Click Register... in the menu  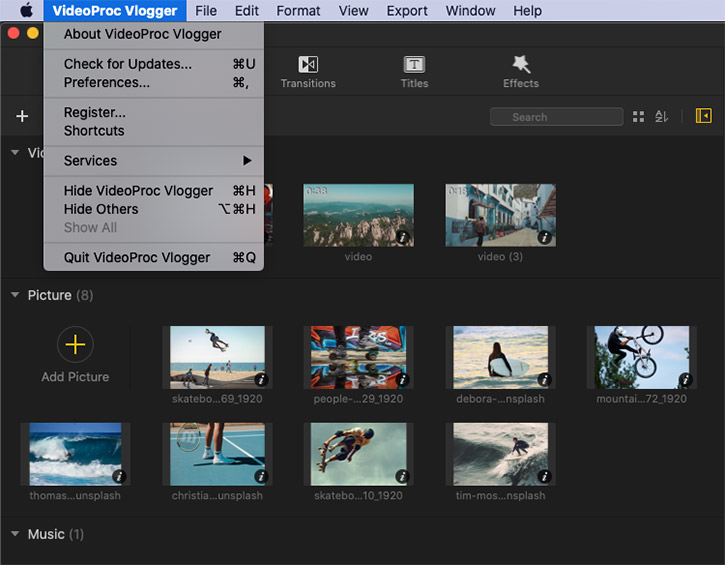click(x=95, y=112)
